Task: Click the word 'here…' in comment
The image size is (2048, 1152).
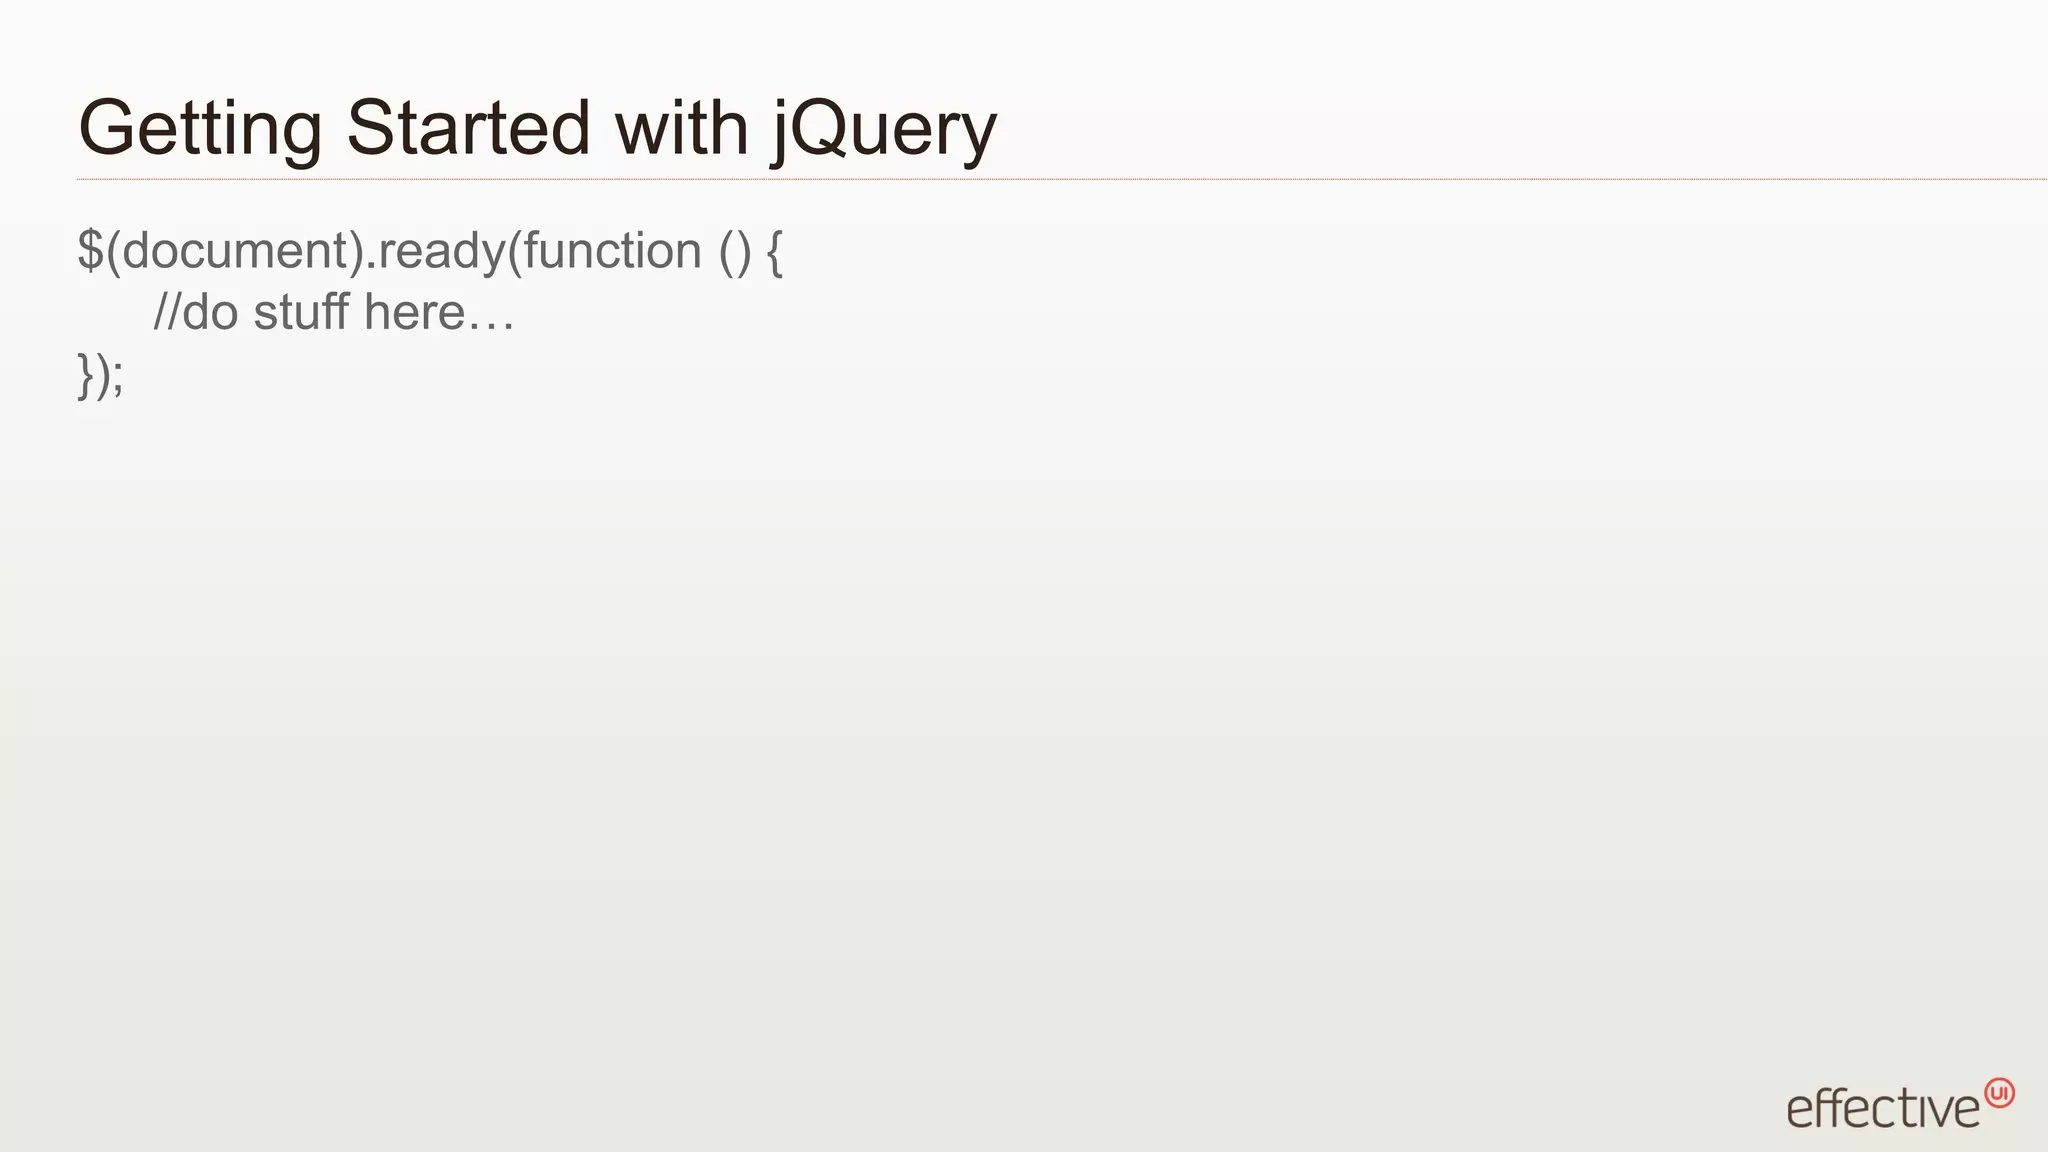Action: (x=440, y=312)
